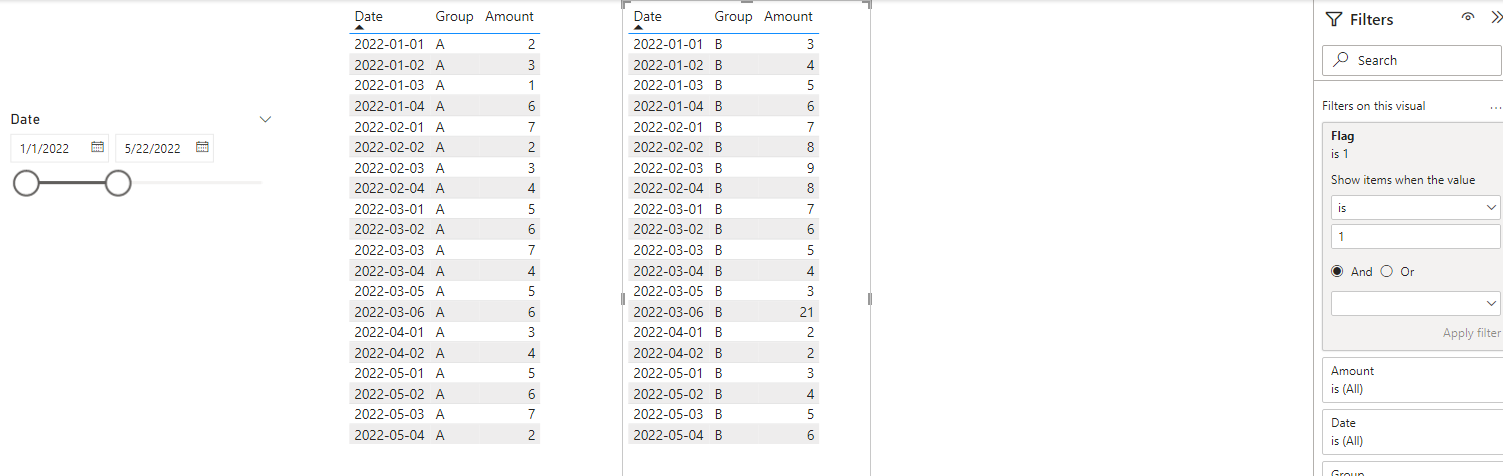The image size is (1503, 476).
Task: Open the 'is' condition dropdown
Action: coord(1415,207)
